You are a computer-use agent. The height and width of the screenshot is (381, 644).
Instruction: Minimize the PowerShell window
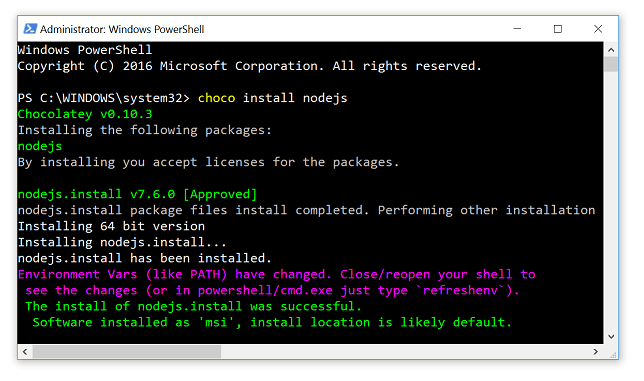click(517, 29)
